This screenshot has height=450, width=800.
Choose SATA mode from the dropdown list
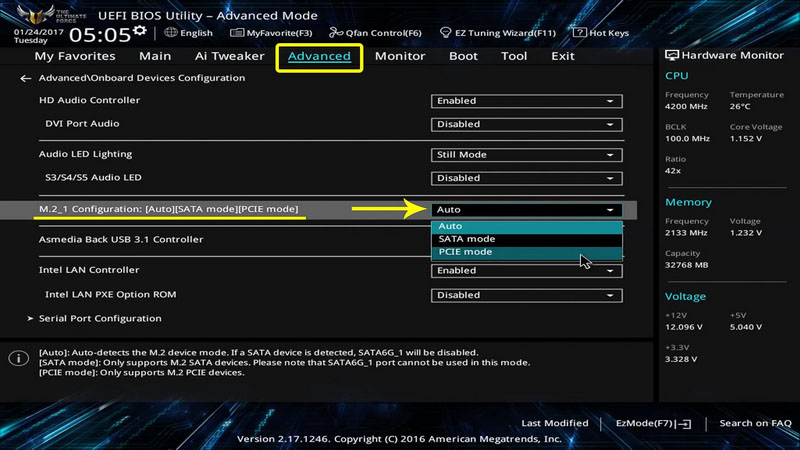[x=527, y=239]
